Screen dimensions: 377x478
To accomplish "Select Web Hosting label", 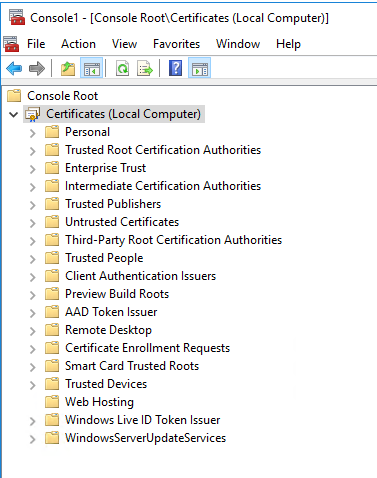I will tap(99, 402).
